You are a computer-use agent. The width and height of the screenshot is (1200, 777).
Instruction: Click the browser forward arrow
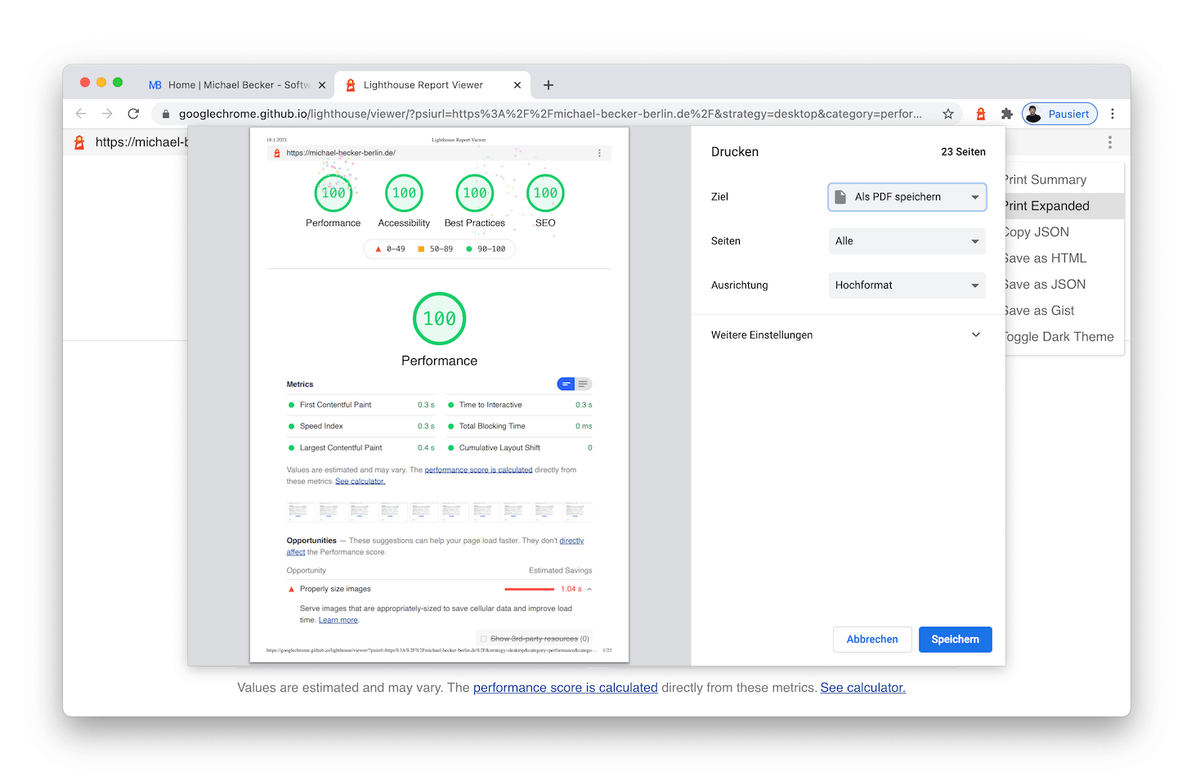(x=107, y=114)
